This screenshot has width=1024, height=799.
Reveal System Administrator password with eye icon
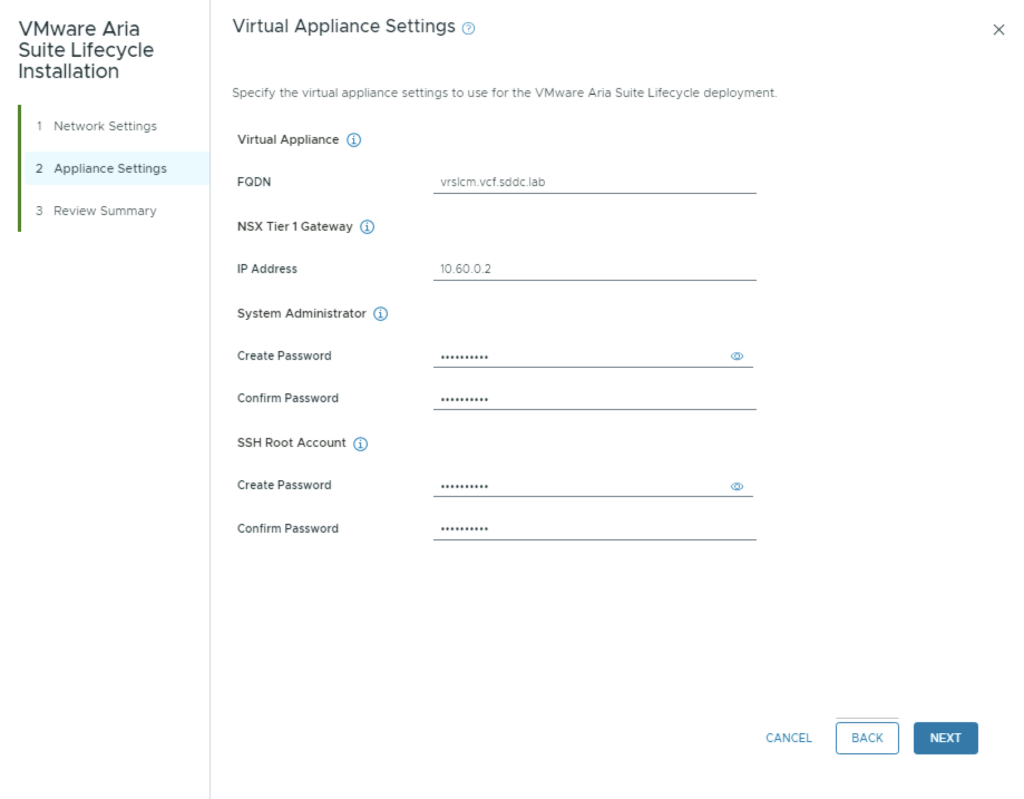coord(737,356)
